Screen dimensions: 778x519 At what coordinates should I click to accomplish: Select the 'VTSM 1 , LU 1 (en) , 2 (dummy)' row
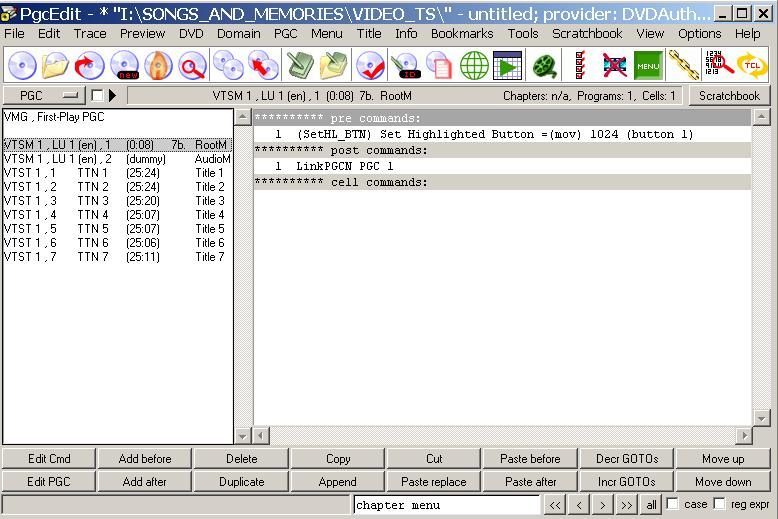[117, 159]
